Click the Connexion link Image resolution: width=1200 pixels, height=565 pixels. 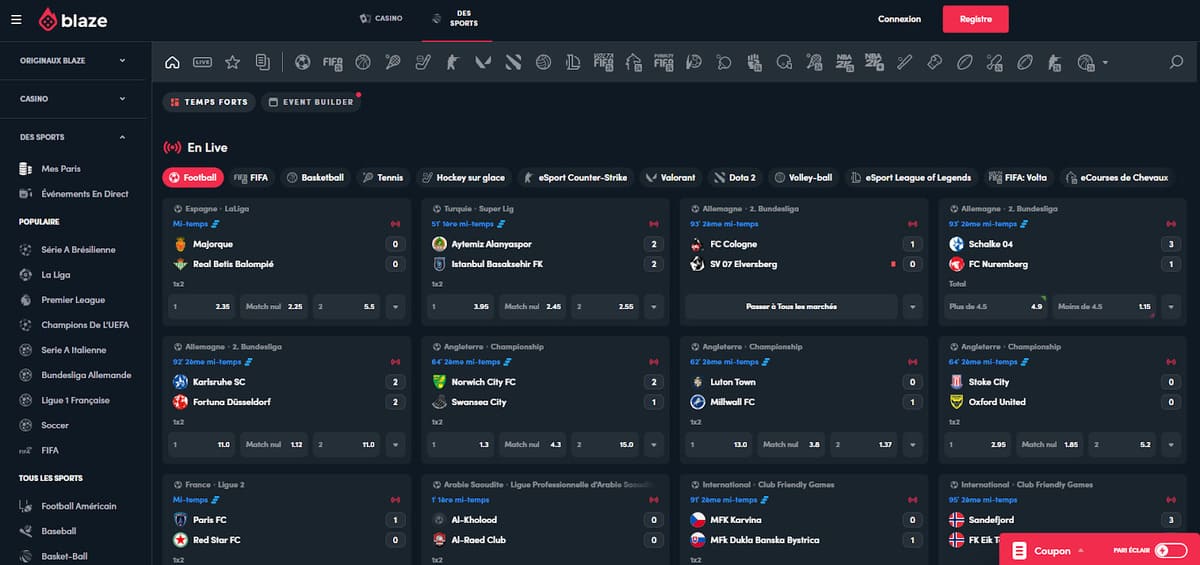[899, 19]
